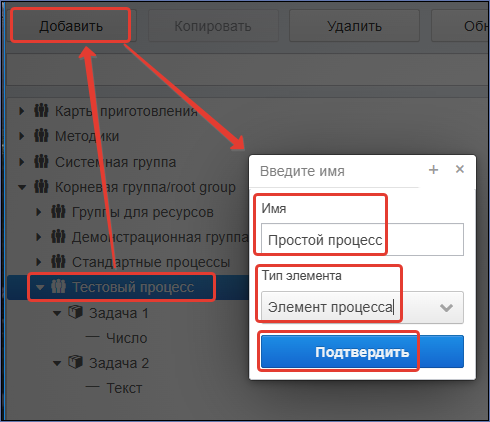The image size is (490, 422).
Task: Click the plus icon in dialog header
Action: (433, 170)
